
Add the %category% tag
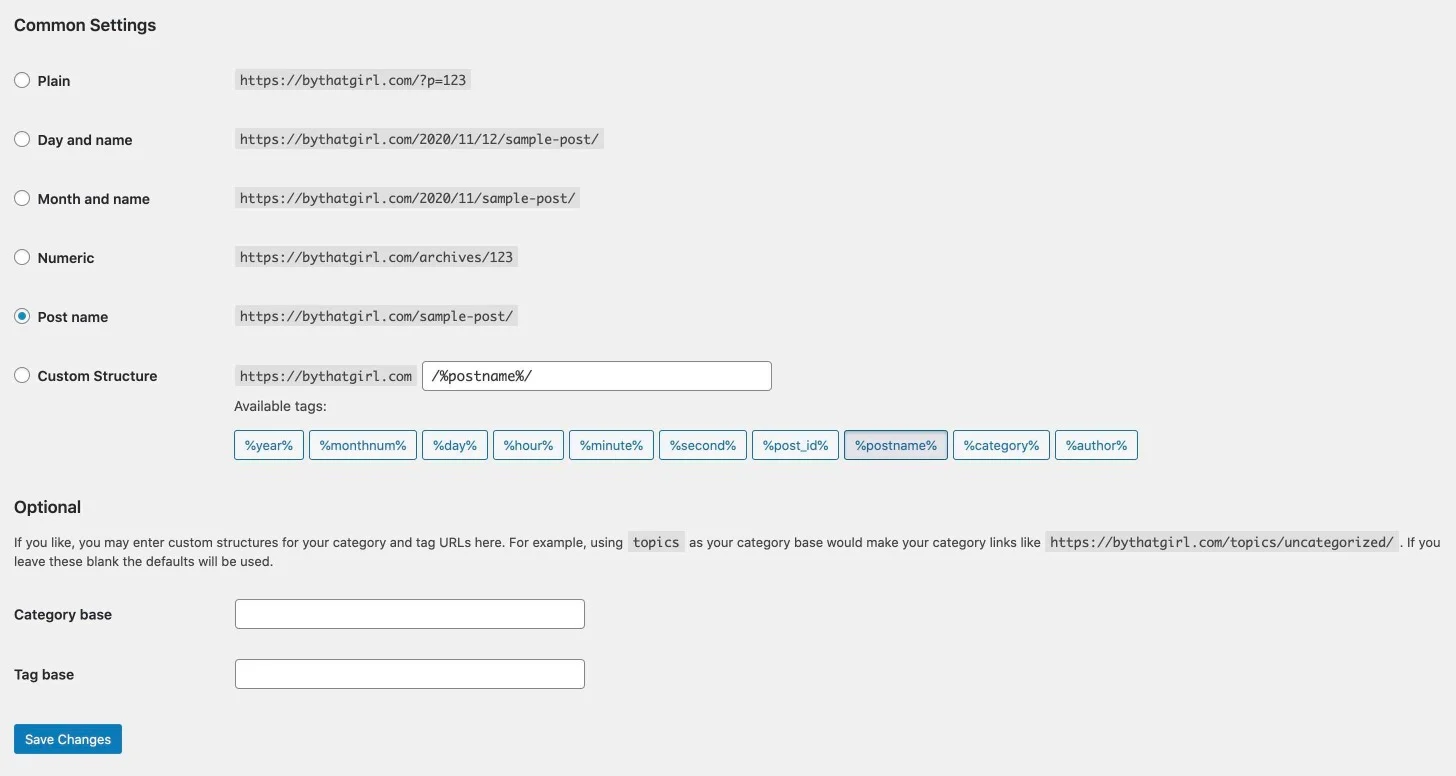tap(1000, 444)
